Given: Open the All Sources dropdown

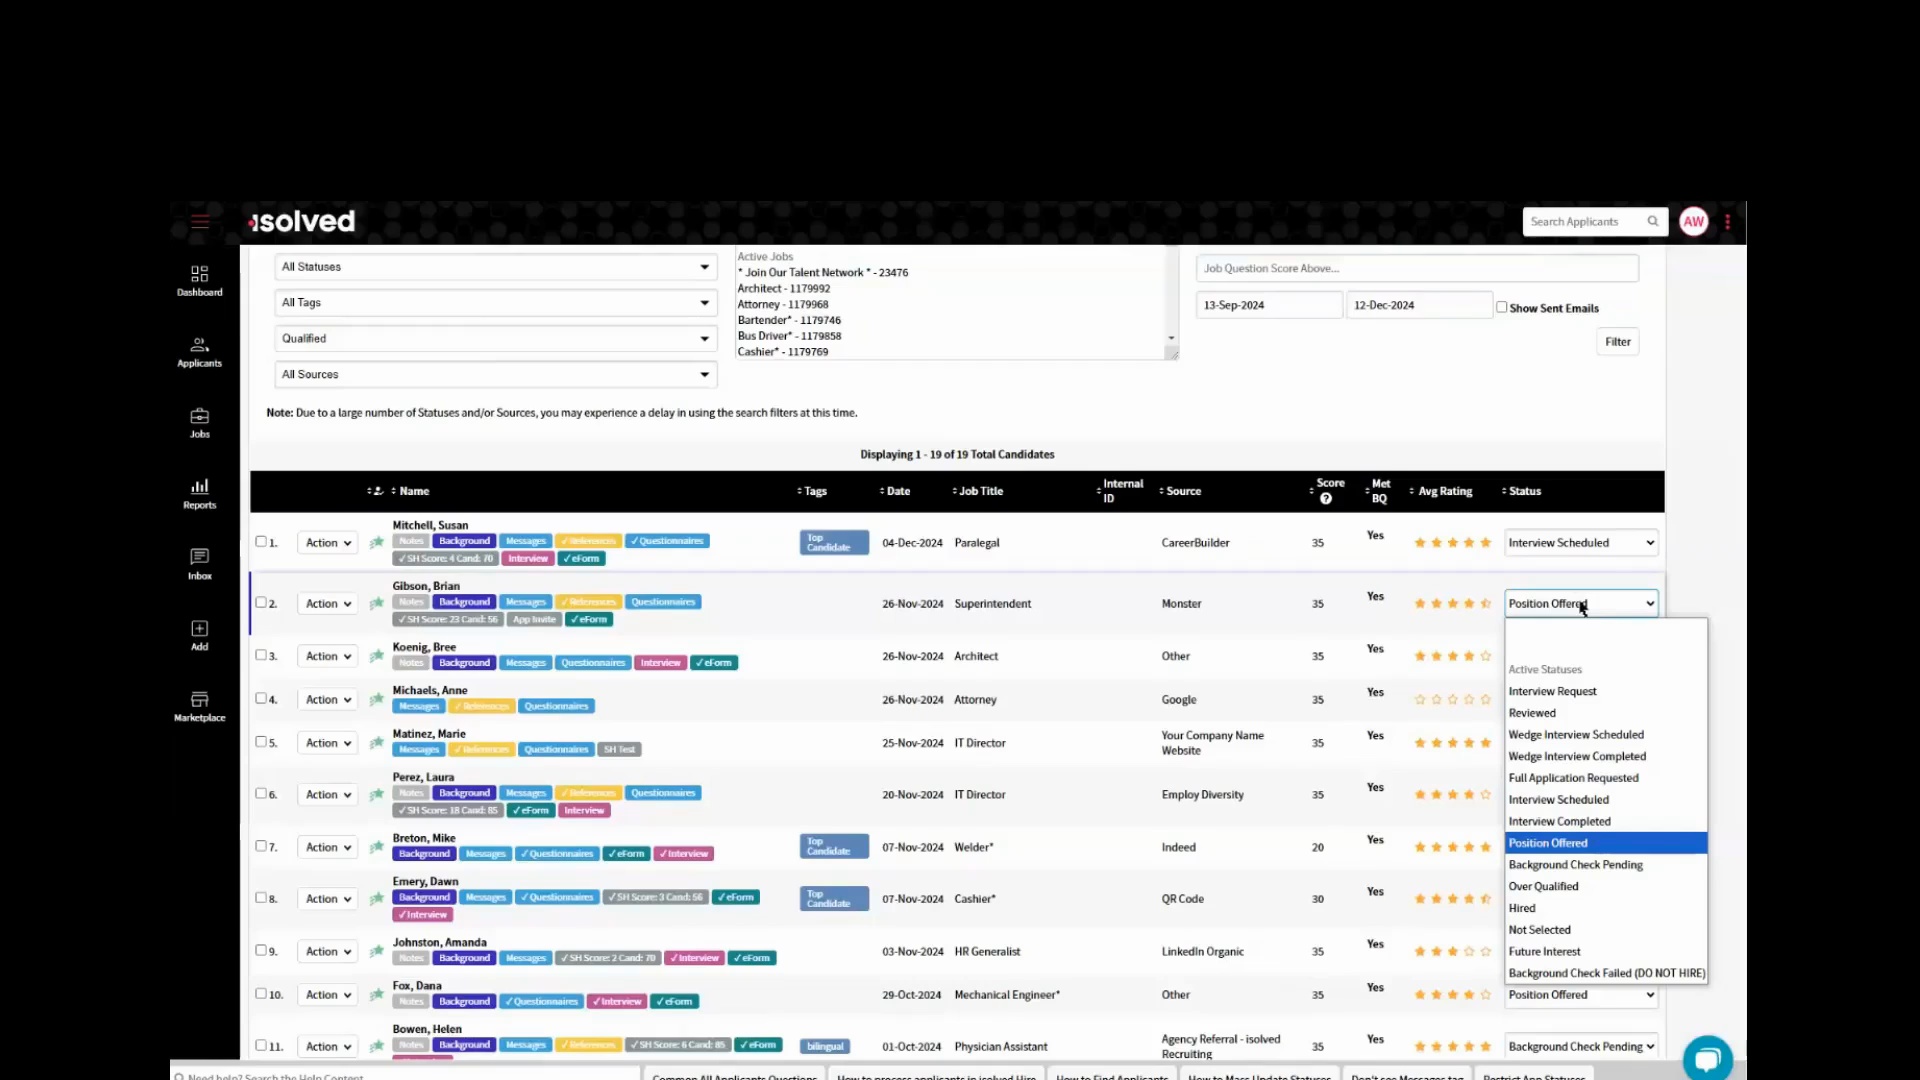Looking at the screenshot, I should [x=495, y=374].
